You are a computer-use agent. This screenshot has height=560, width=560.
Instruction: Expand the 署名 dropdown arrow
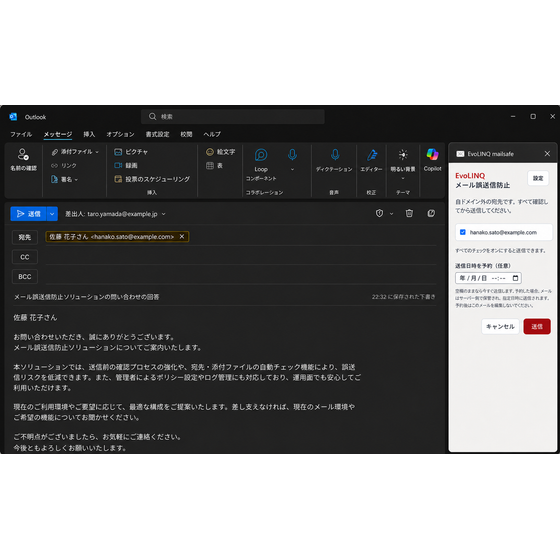click(76, 179)
